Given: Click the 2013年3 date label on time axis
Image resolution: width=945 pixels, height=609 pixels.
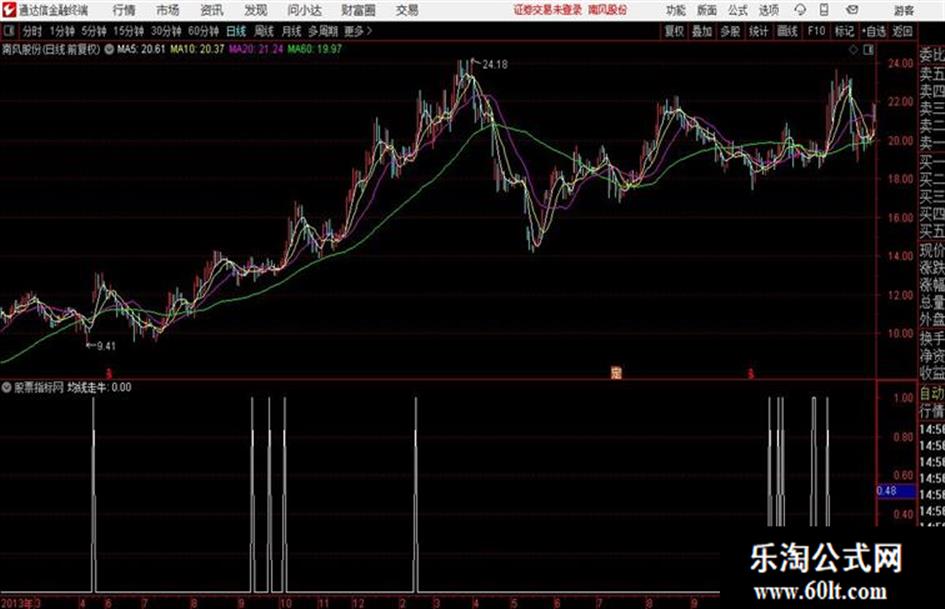Looking at the screenshot, I should click(21, 603).
